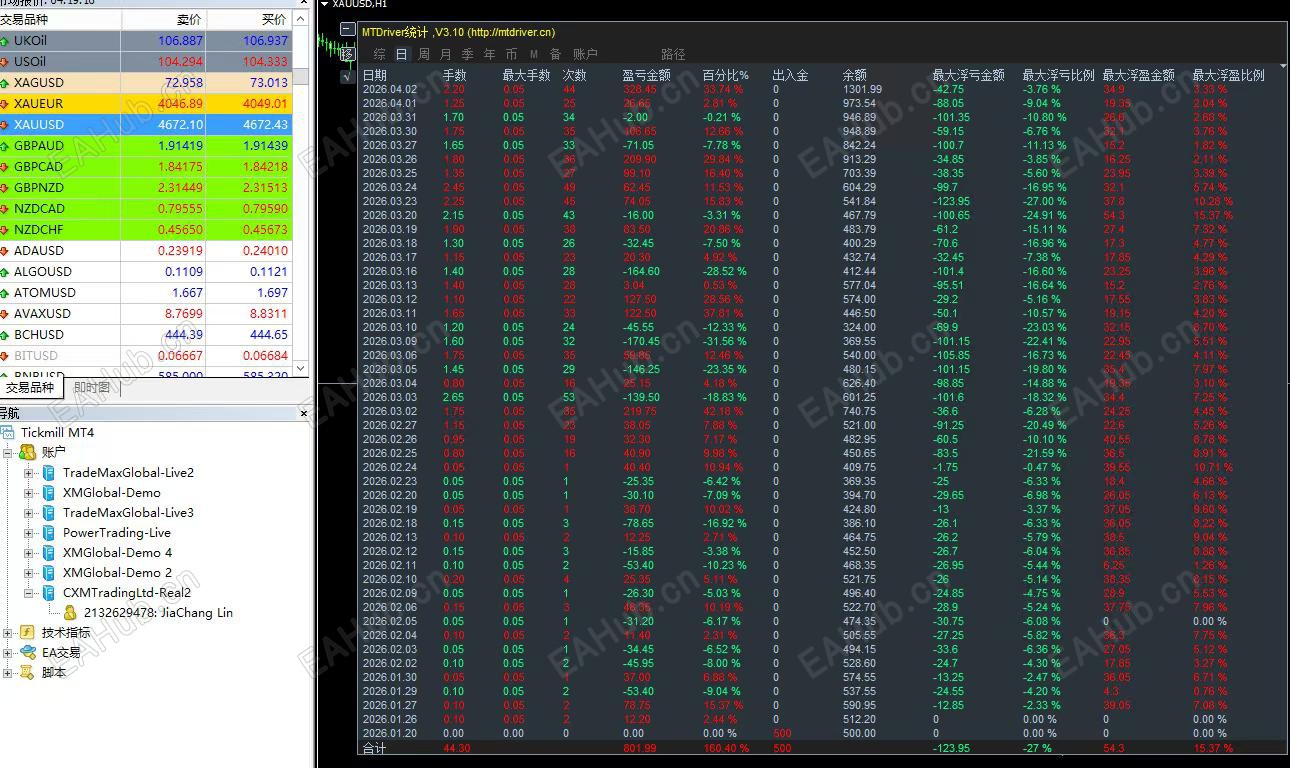Close the 导航 navigator panel

pos(305,413)
